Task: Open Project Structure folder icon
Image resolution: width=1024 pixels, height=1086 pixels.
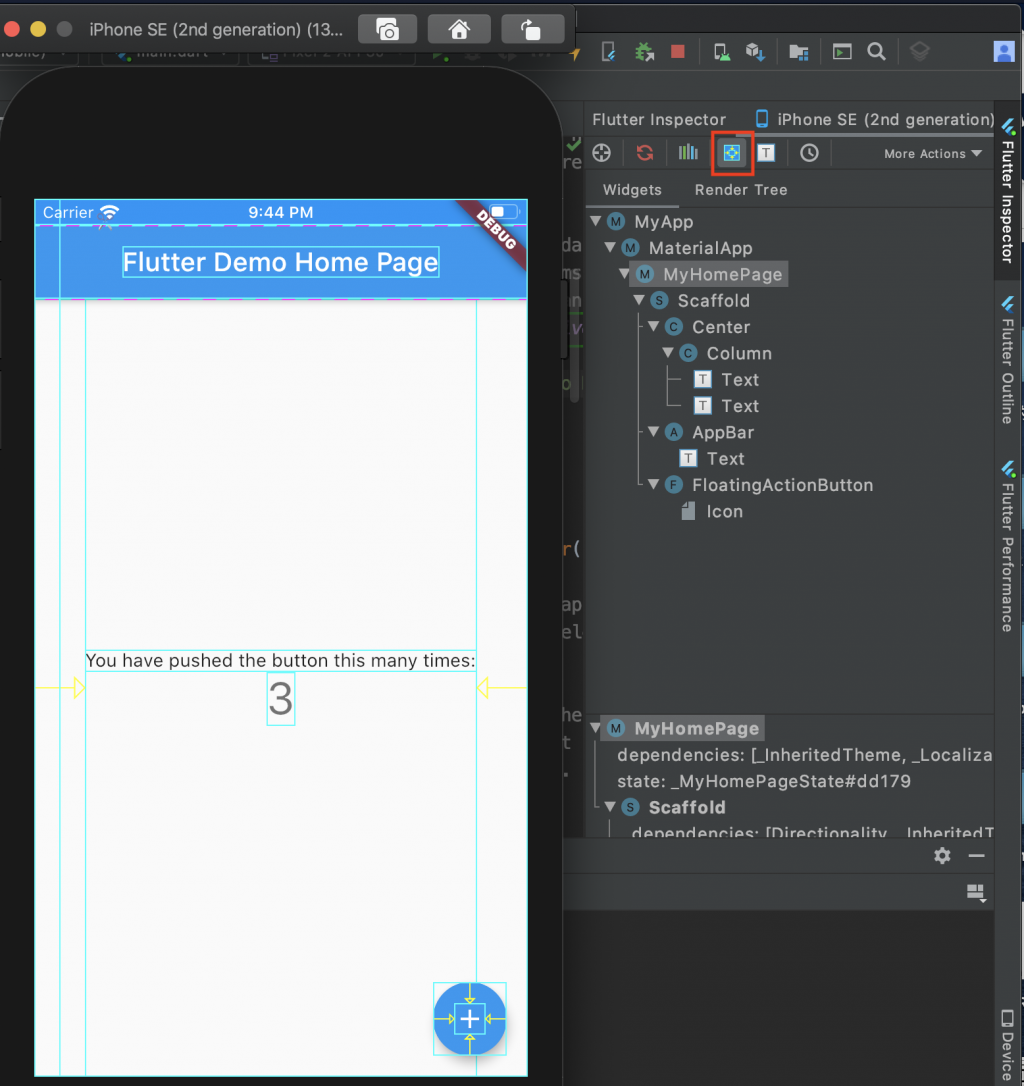Action: point(798,52)
